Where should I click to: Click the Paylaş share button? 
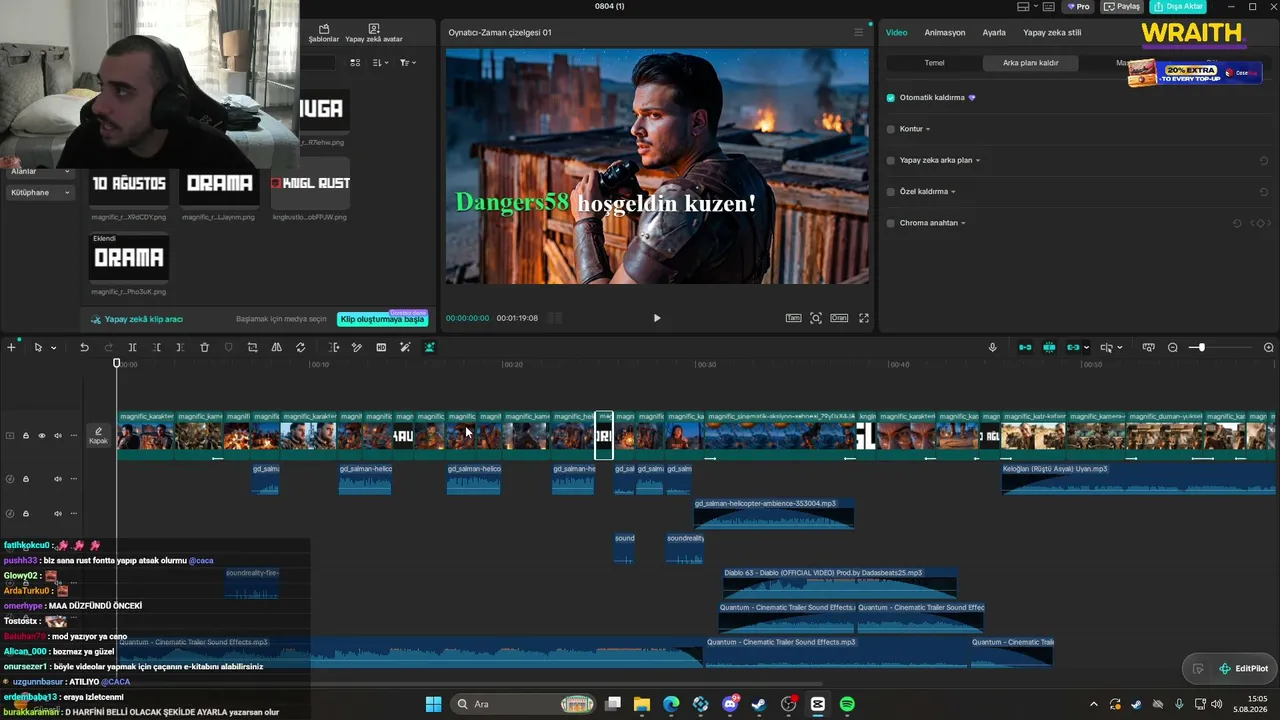(1122, 6)
